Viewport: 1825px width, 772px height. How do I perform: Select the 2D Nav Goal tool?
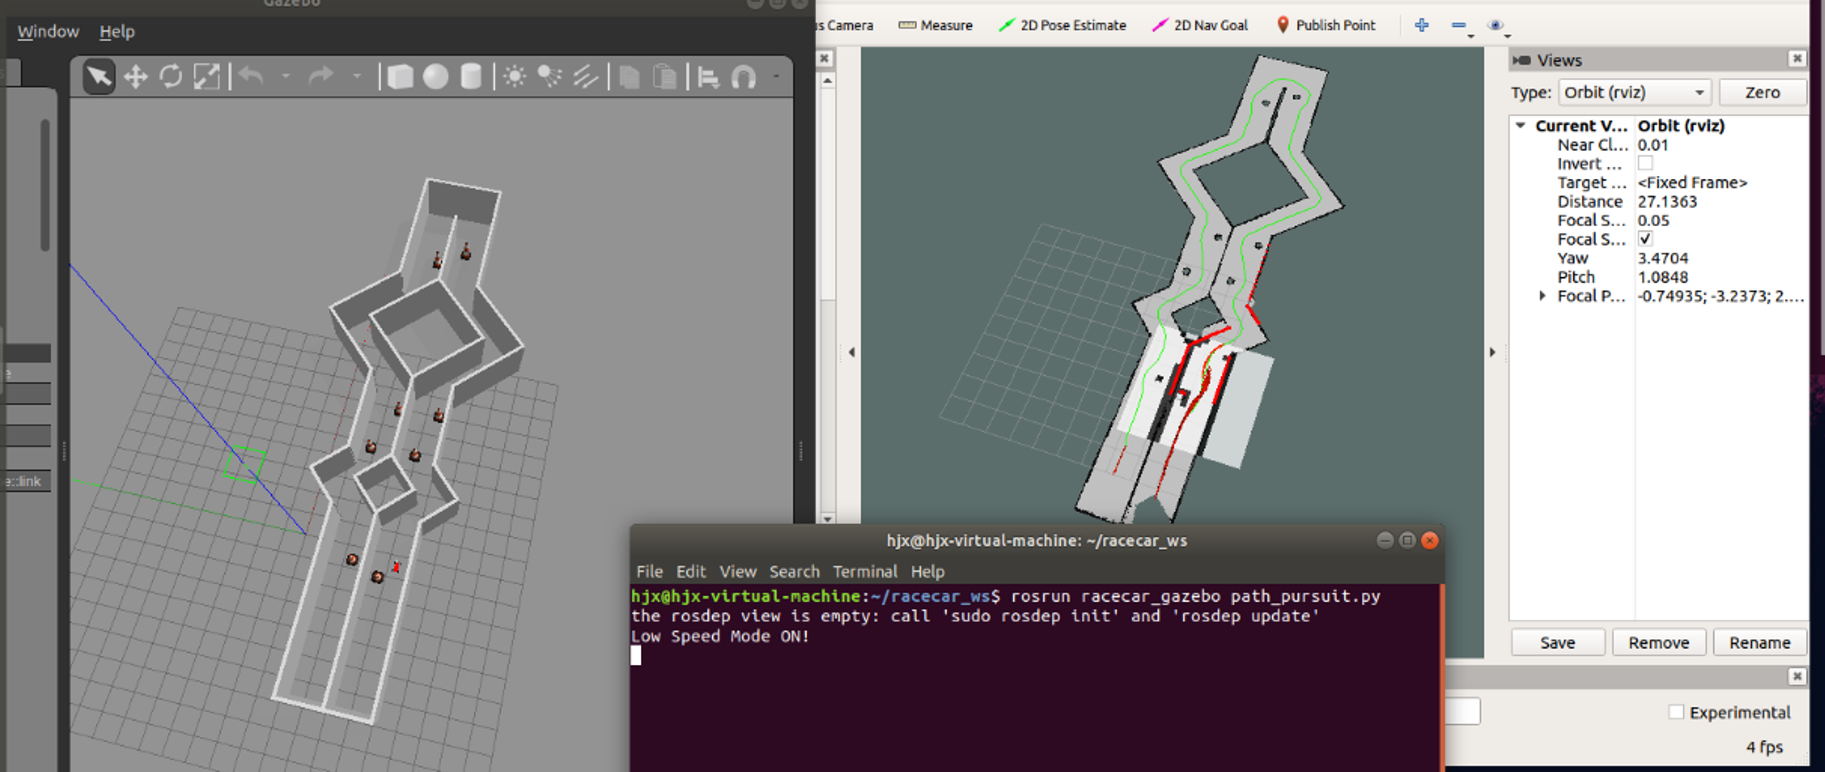(1199, 25)
